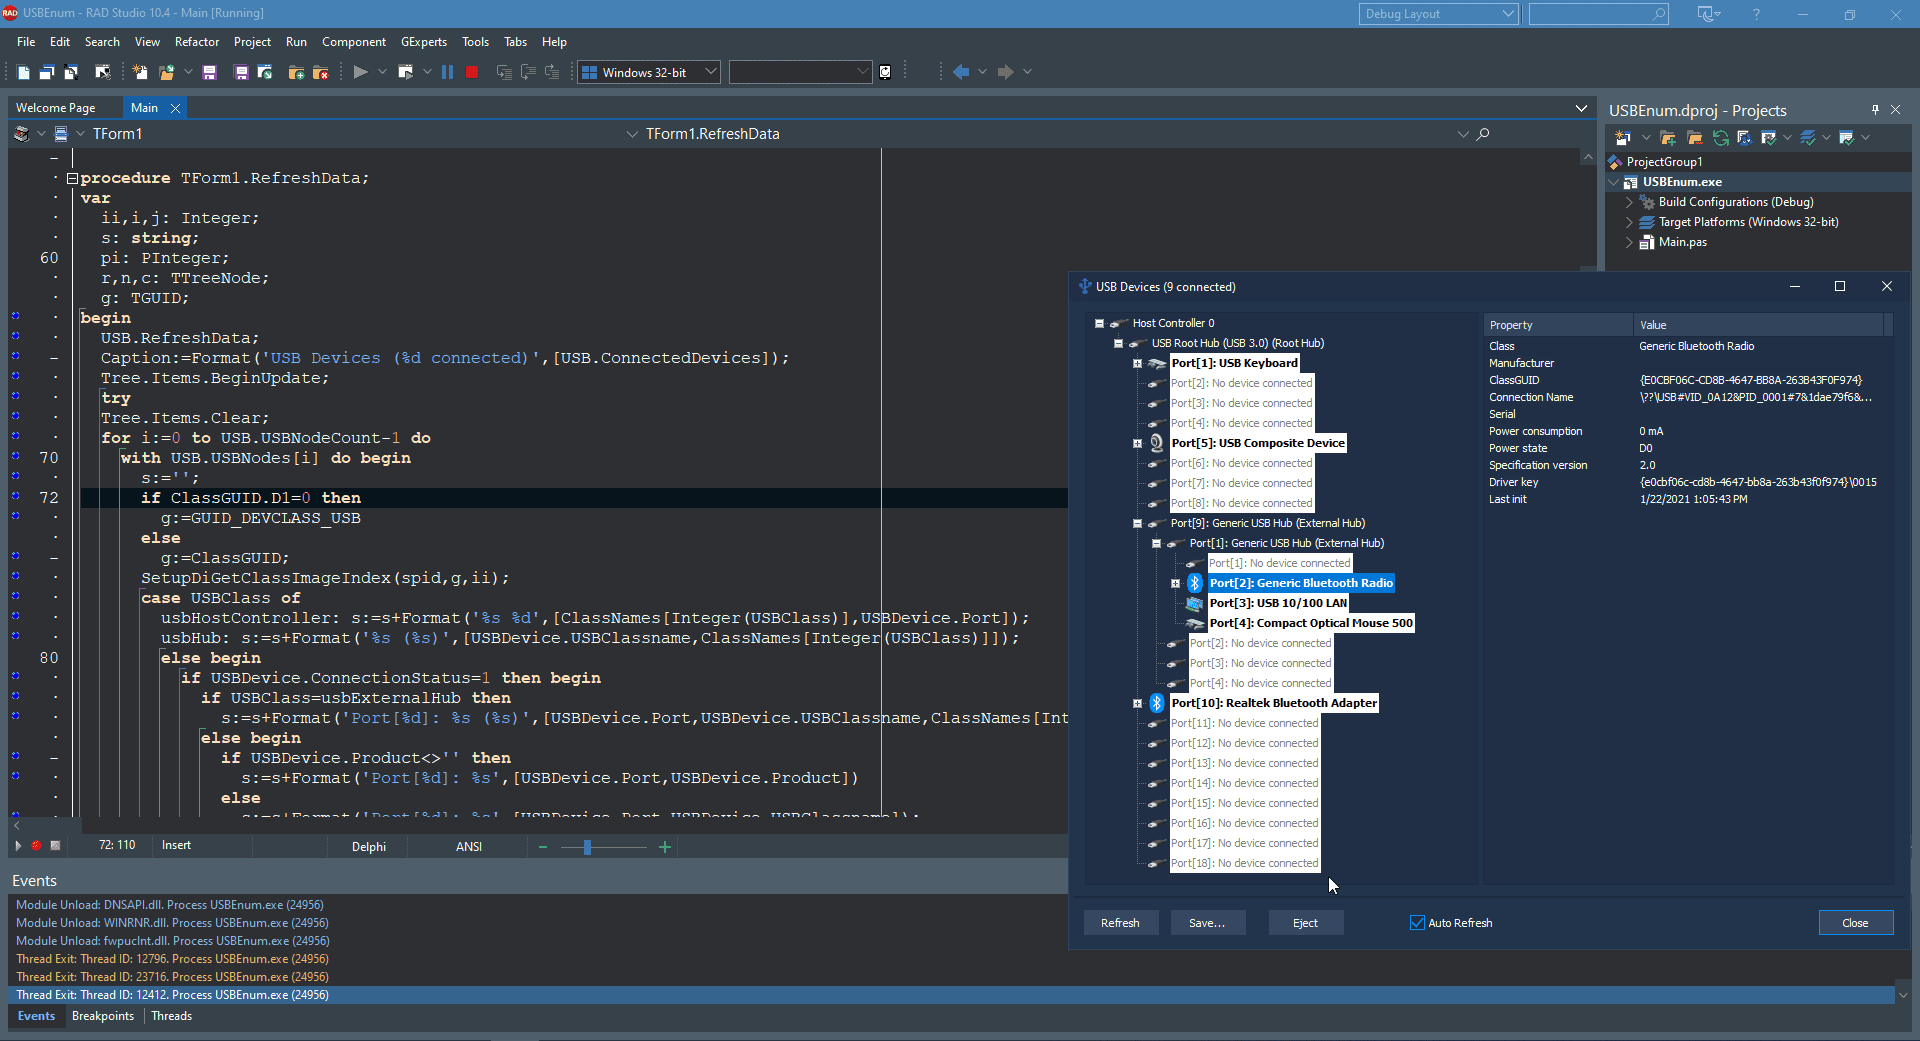
Task: Click the Bluetooth icon of Generic Bluetooth Radio
Action: click(x=1194, y=583)
